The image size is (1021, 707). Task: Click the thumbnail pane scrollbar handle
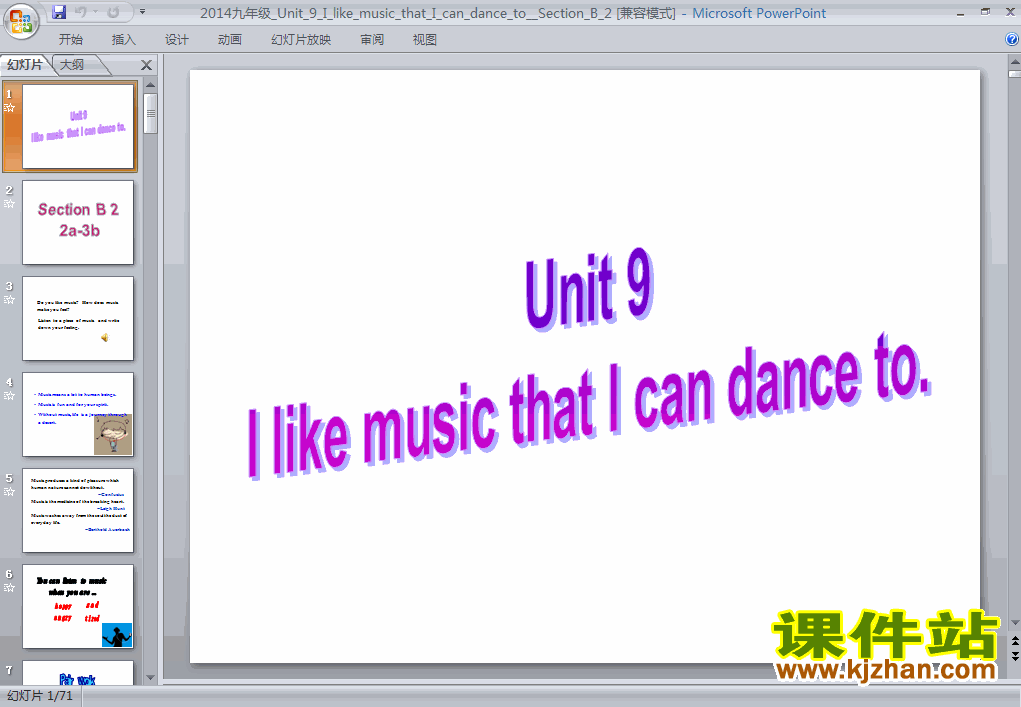pos(150,113)
